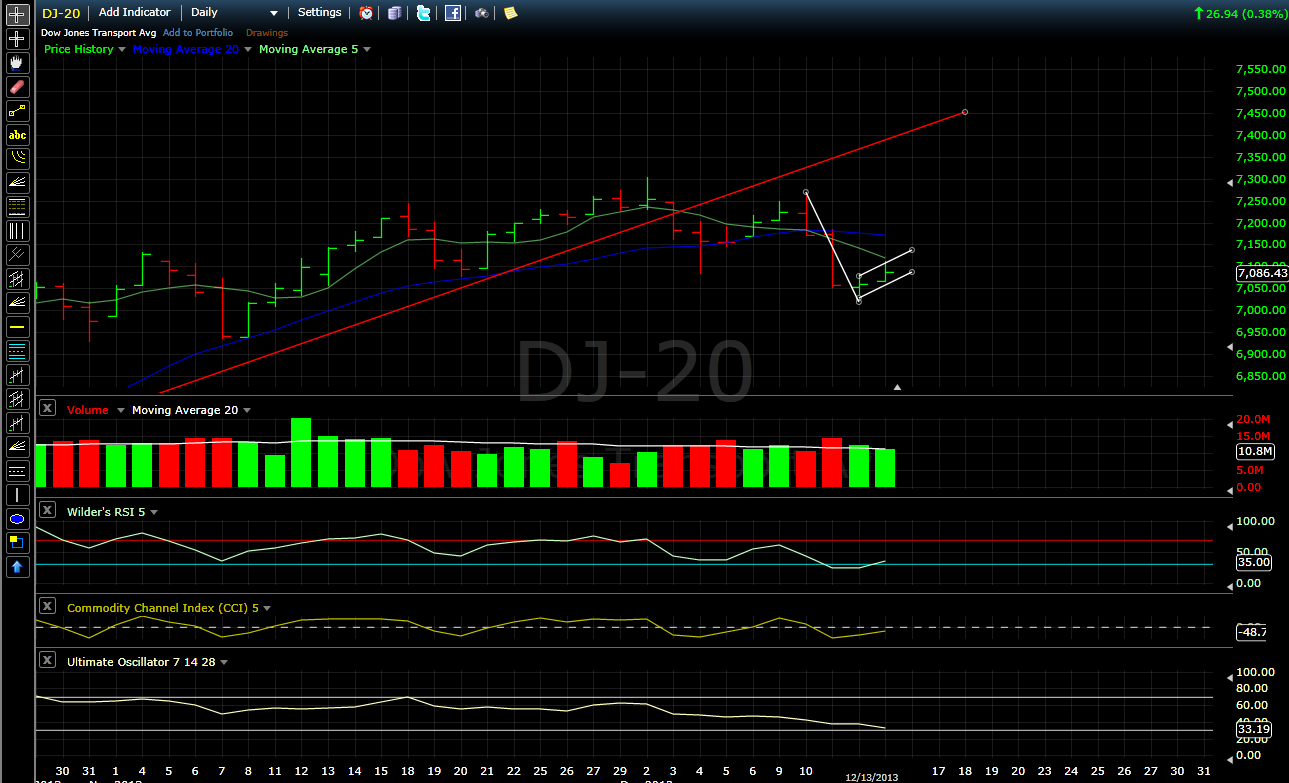The height and width of the screenshot is (783, 1289).
Task: Click the current price label 7,086.43
Action: [x=1261, y=272]
